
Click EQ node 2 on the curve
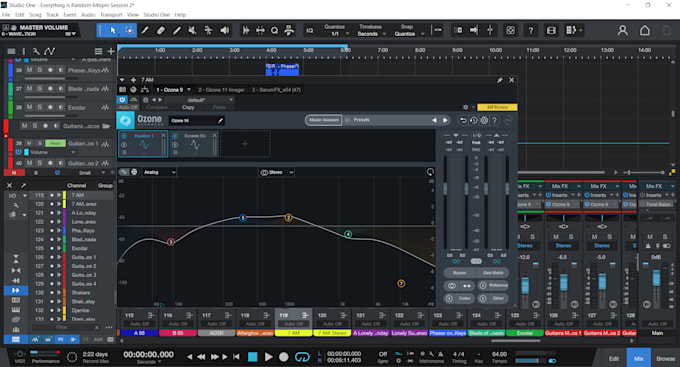point(288,217)
